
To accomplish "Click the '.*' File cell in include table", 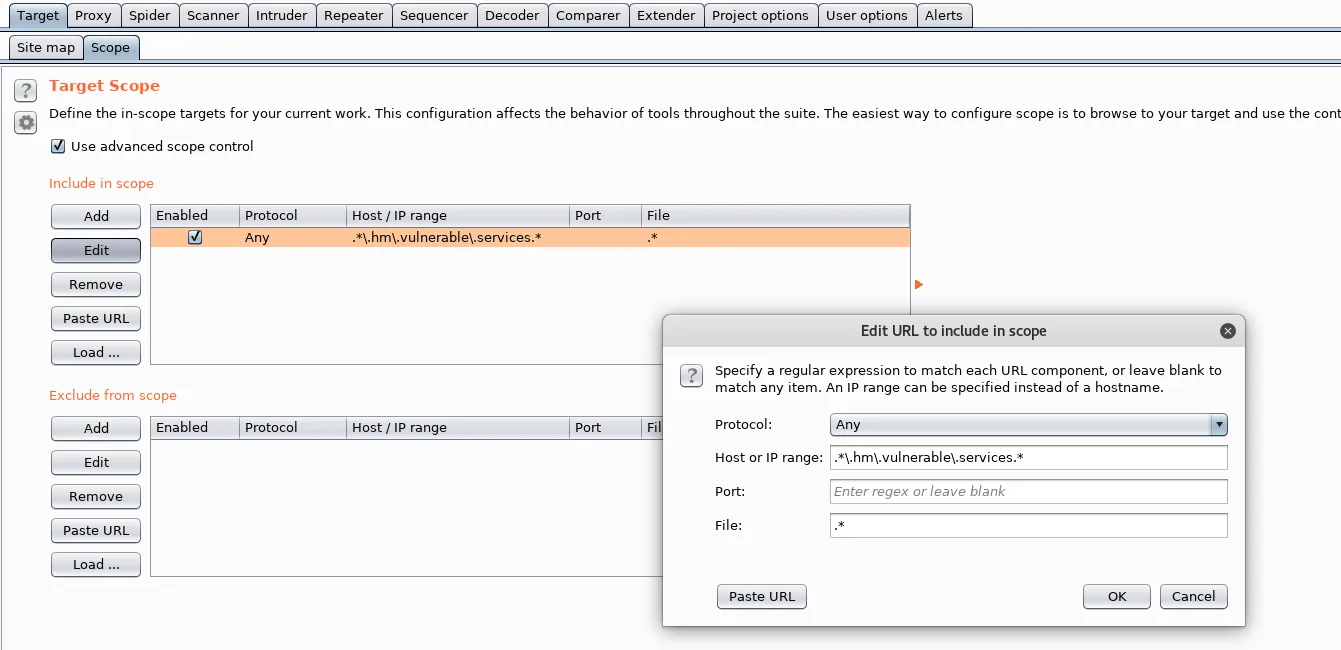I will pyautogui.click(x=775, y=238).
